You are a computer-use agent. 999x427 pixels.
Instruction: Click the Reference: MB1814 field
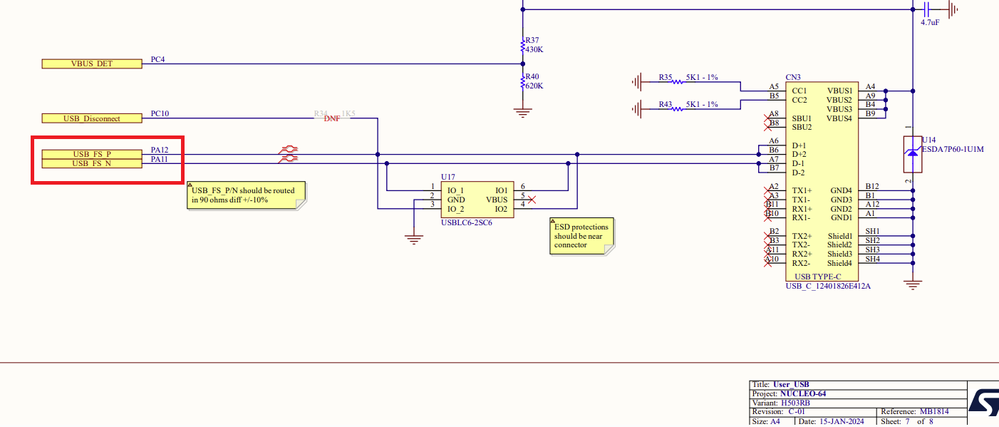[x=923, y=412]
